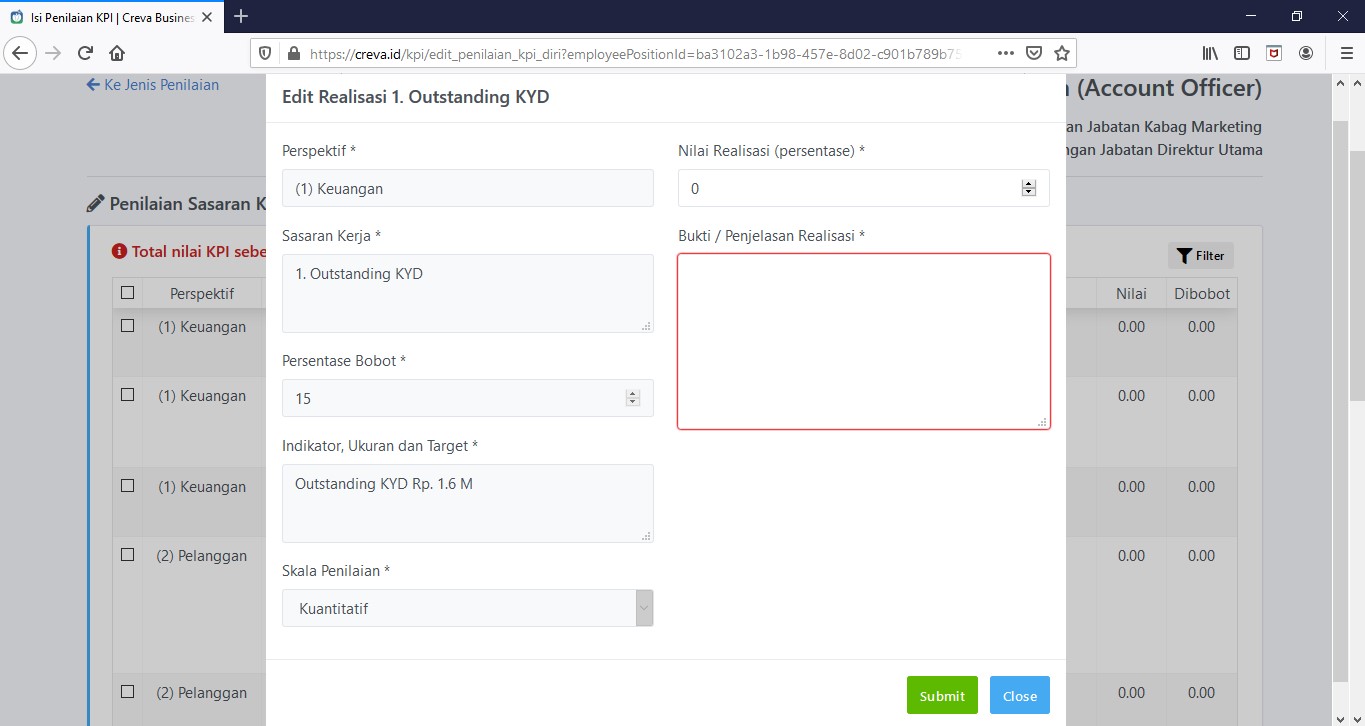Click the Nilai Realisasi spinner arrows
The width and height of the screenshot is (1365, 726).
click(1028, 188)
